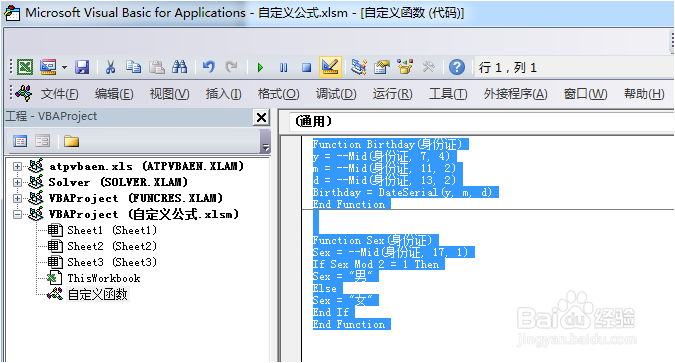Click the Toolbox wrench icon
The image size is (675, 363).
428,67
